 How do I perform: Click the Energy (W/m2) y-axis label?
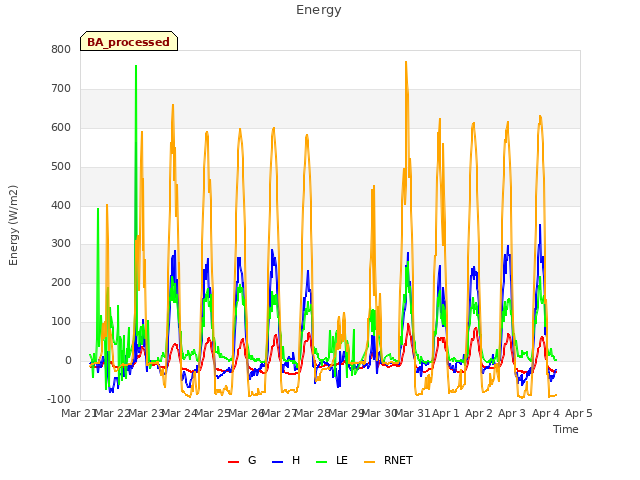pyautogui.click(x=13, y=225)
